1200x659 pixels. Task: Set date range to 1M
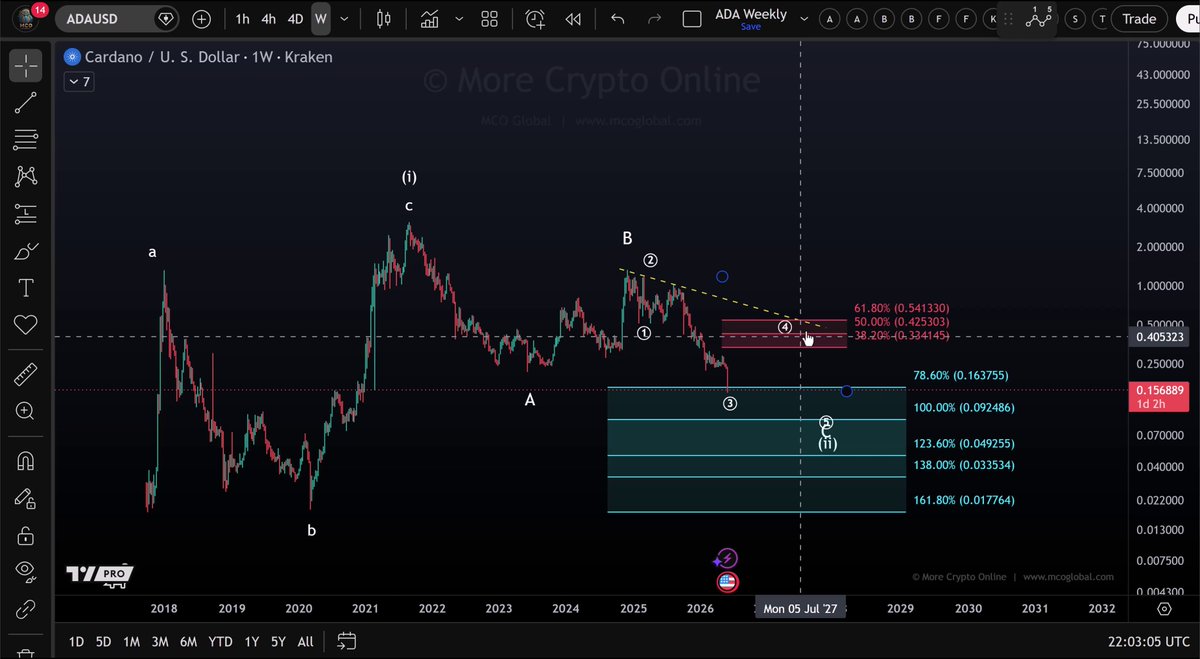tap(131, 641)
